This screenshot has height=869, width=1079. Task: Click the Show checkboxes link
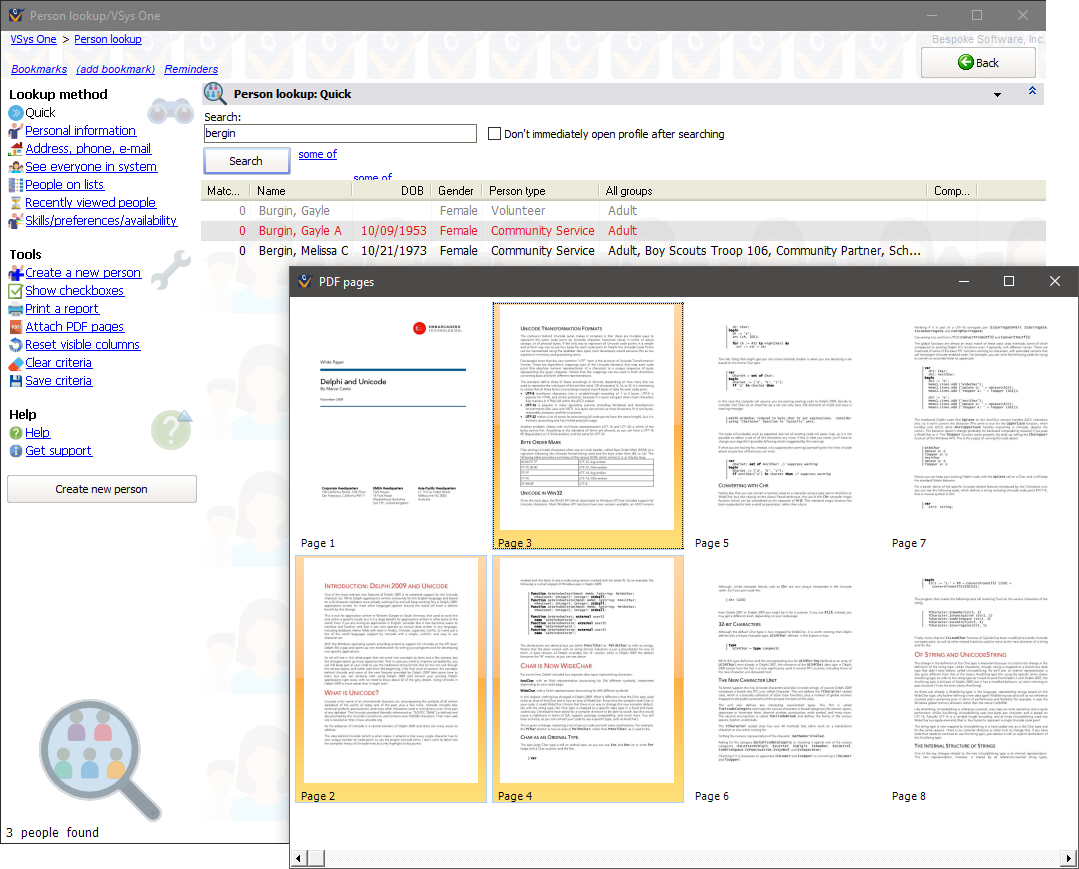point(74,291)
